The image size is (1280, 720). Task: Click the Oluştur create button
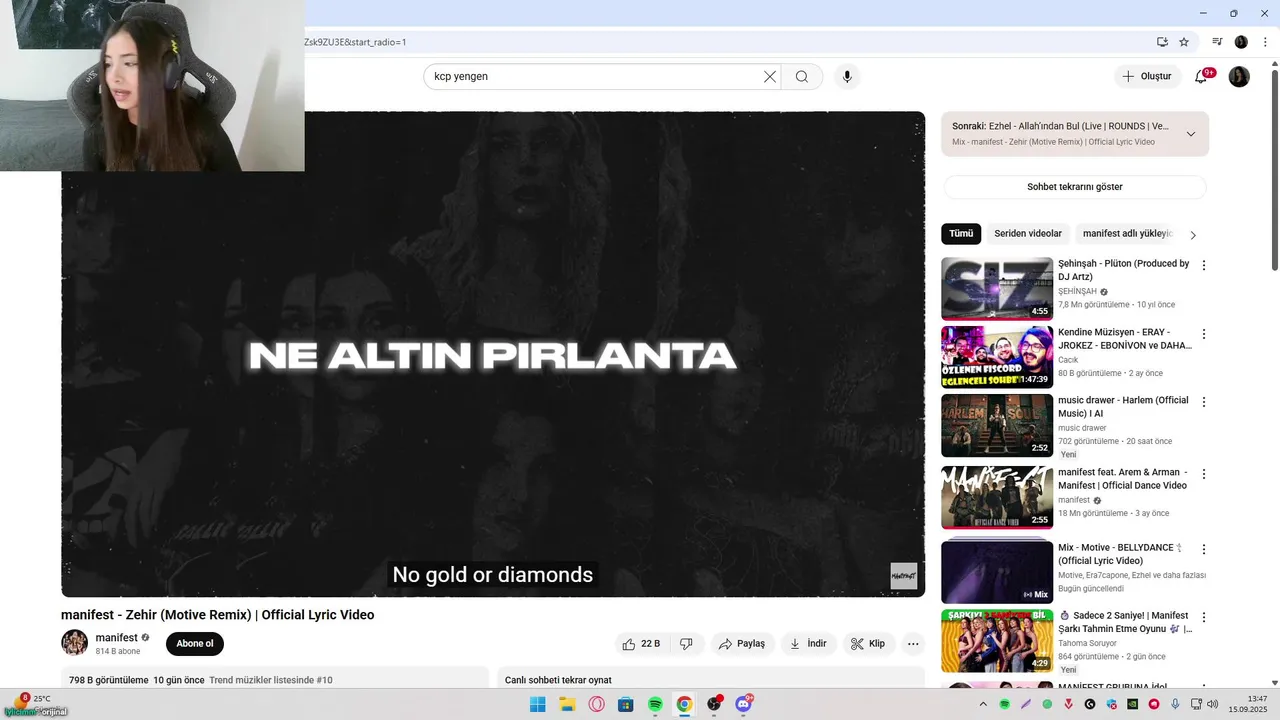point(1147,76)
